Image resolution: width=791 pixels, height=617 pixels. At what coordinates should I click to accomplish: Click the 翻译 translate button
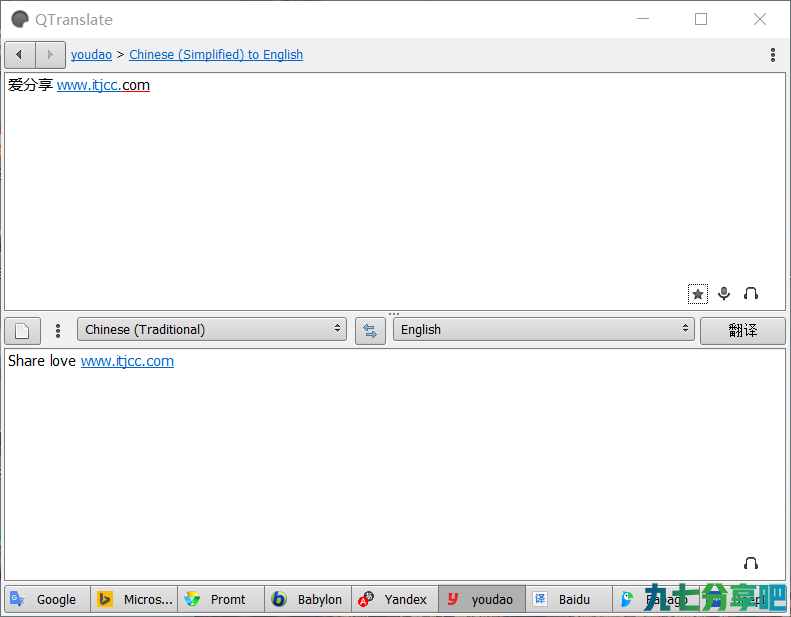[743, 331]
